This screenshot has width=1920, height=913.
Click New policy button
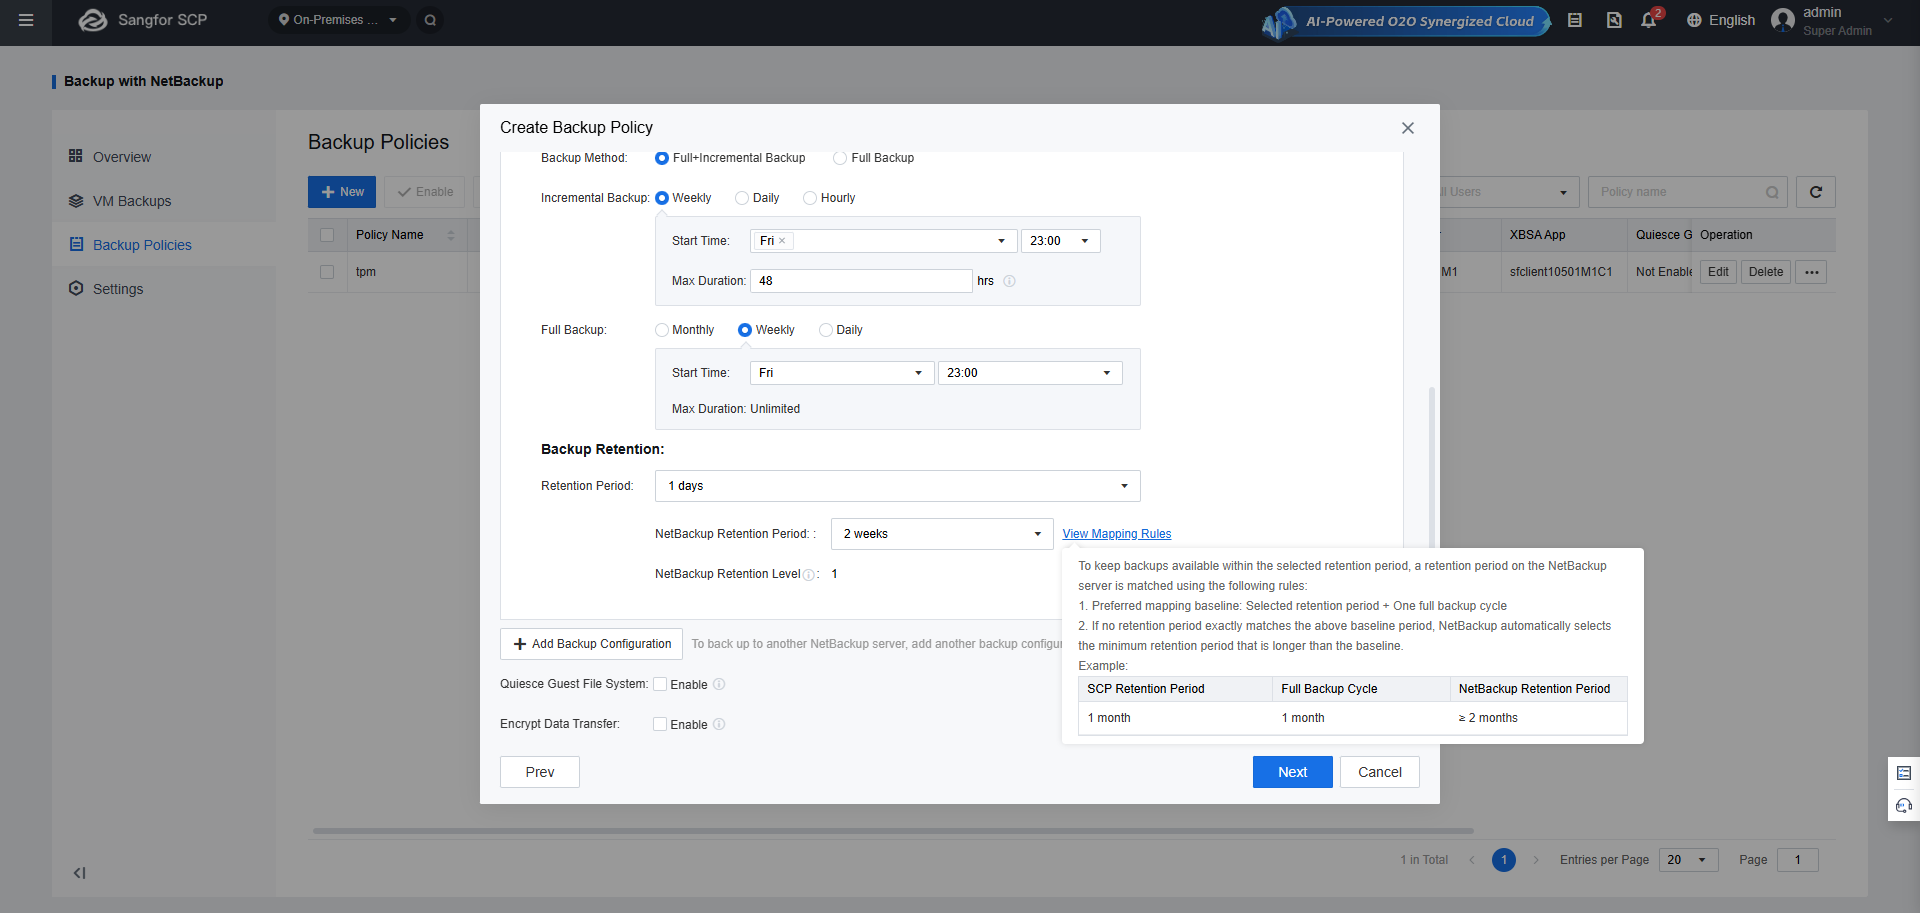tap(342, 192)
